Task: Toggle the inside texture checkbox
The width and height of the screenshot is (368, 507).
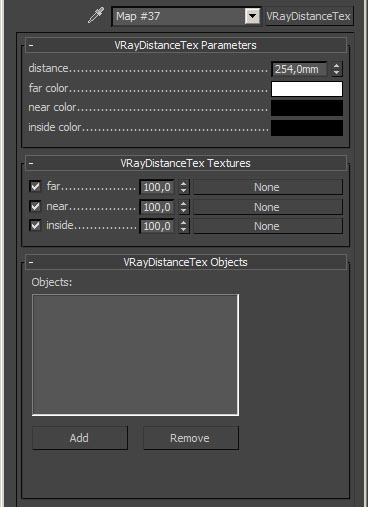Action: coord(35,226)
